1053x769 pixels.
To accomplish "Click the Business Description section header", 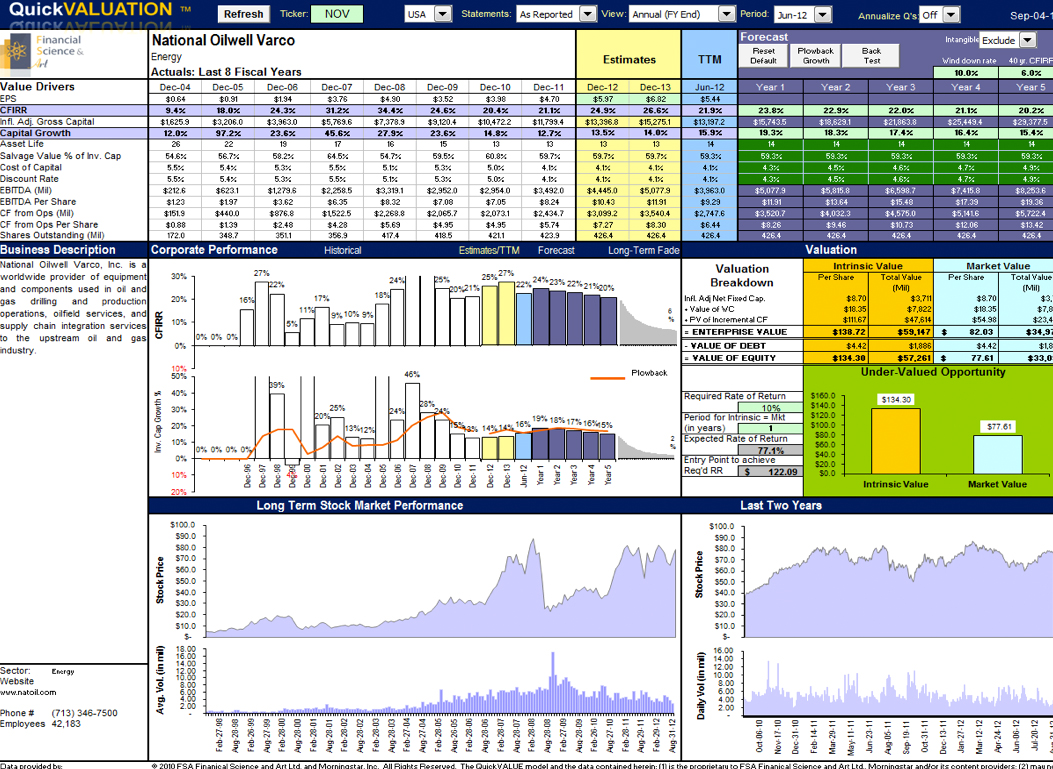I will [x=58, y=250].
